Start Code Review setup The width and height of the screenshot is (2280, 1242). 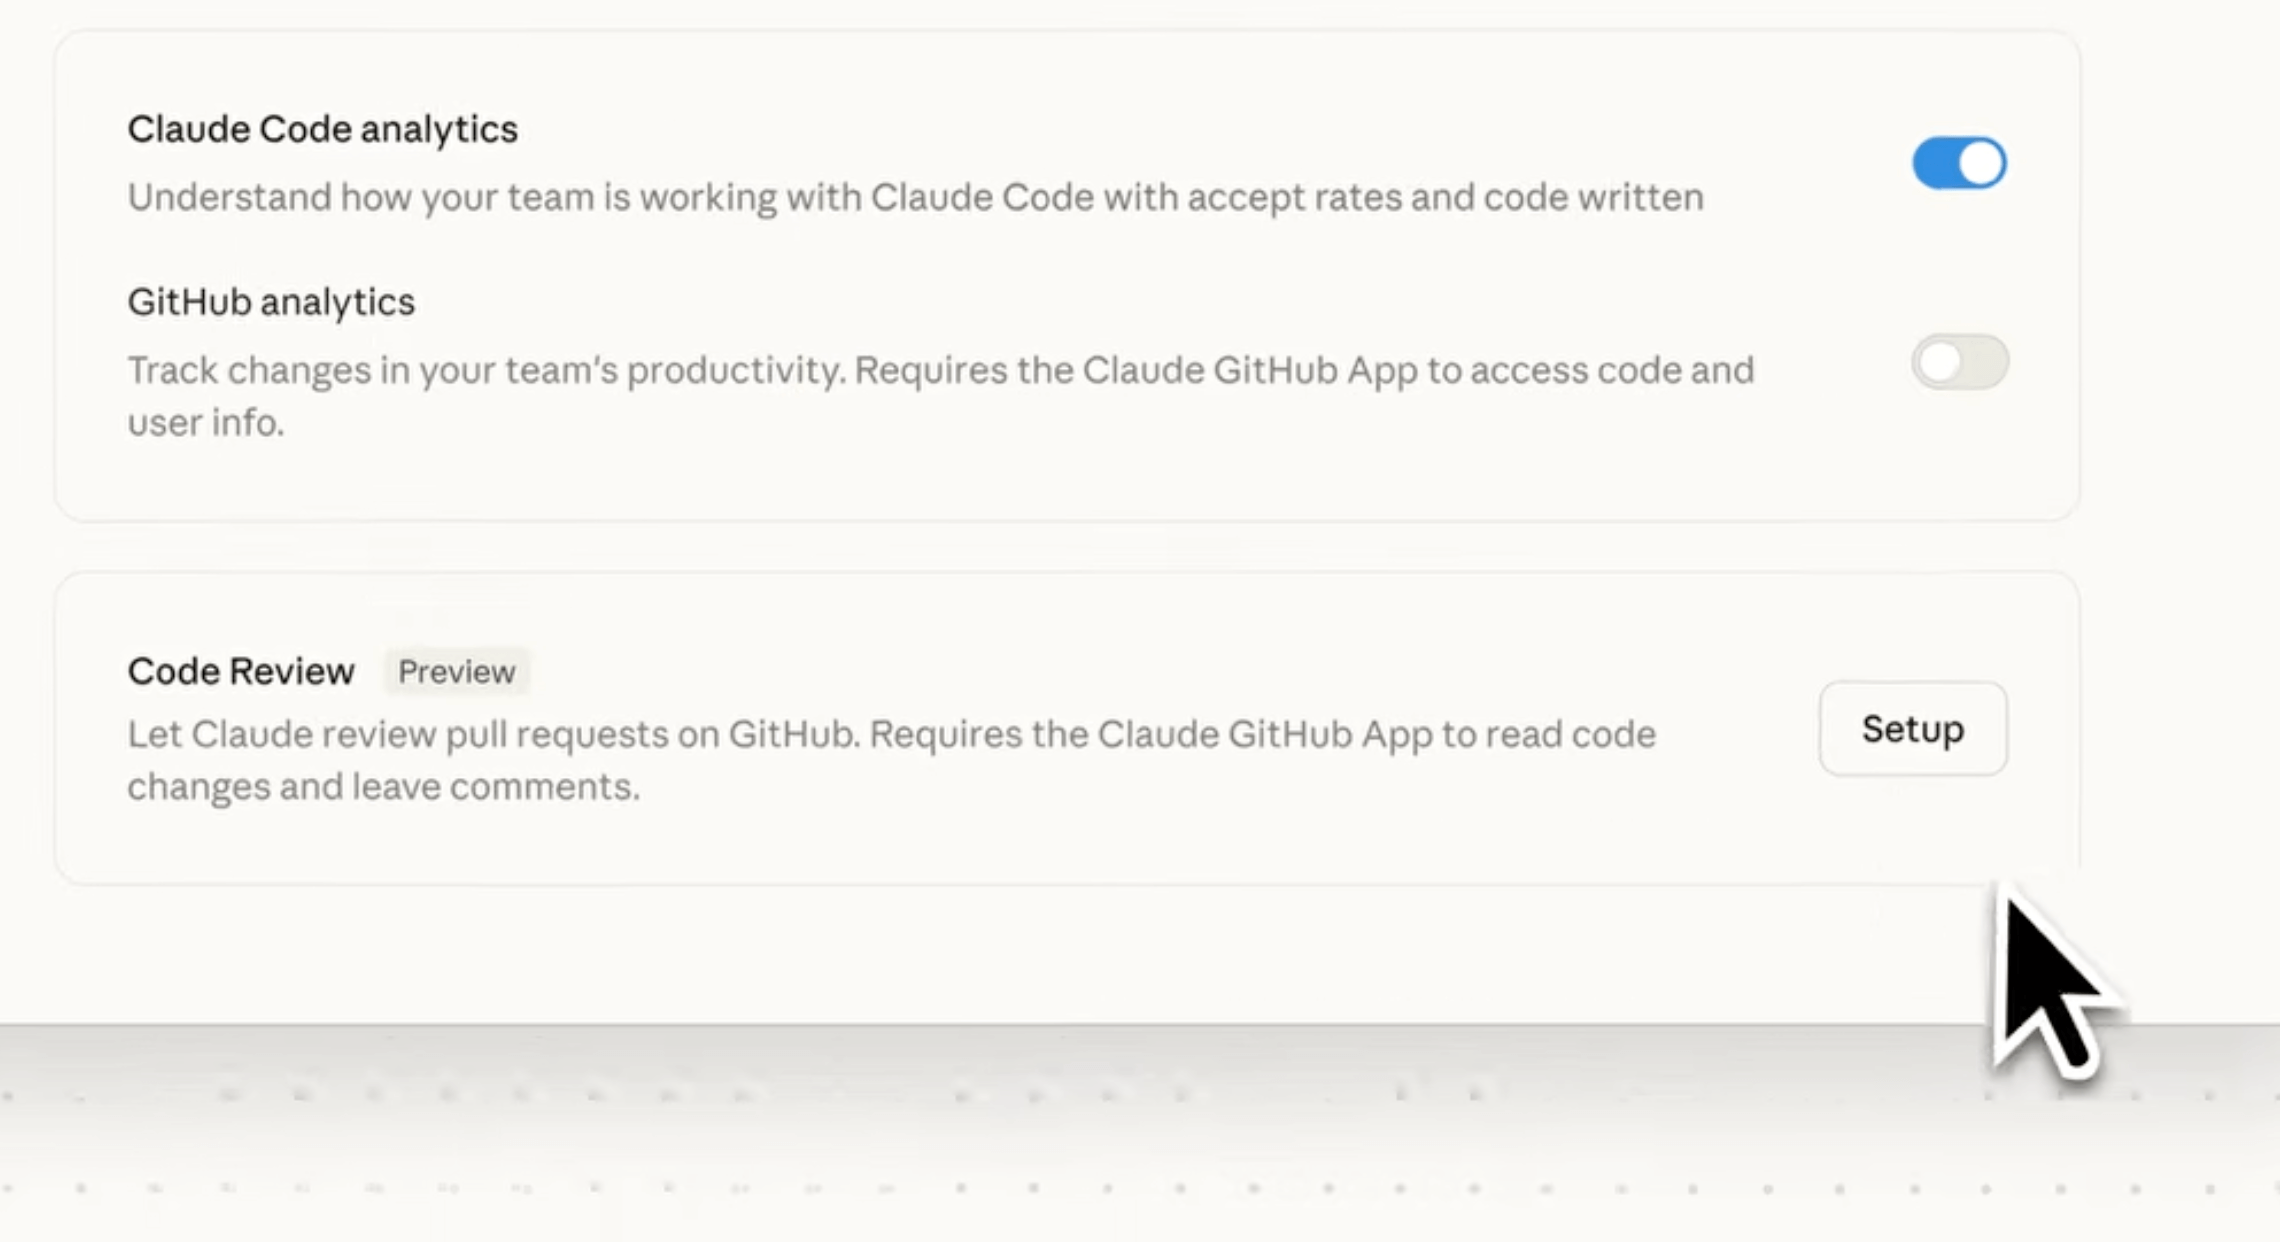point(1912,729)
